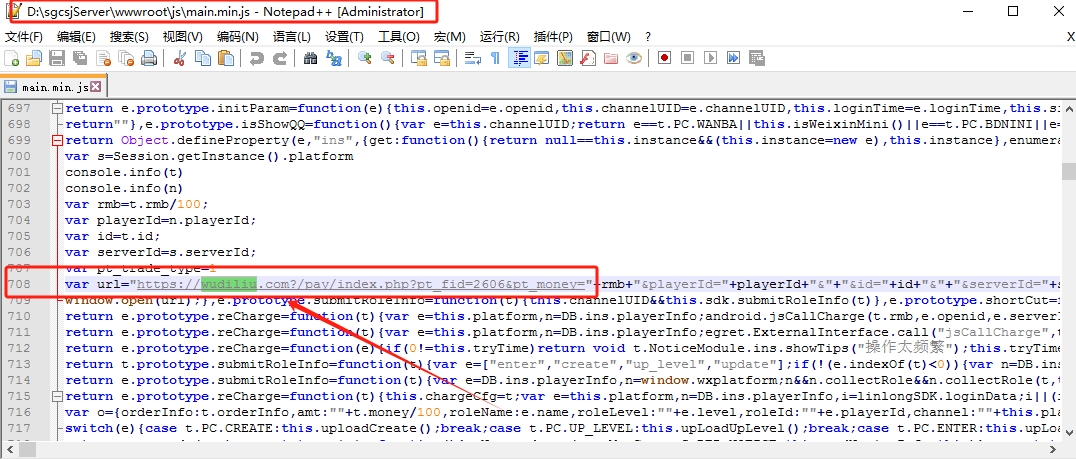Undo the last edit from the toolbar

(x=257, y=58)
